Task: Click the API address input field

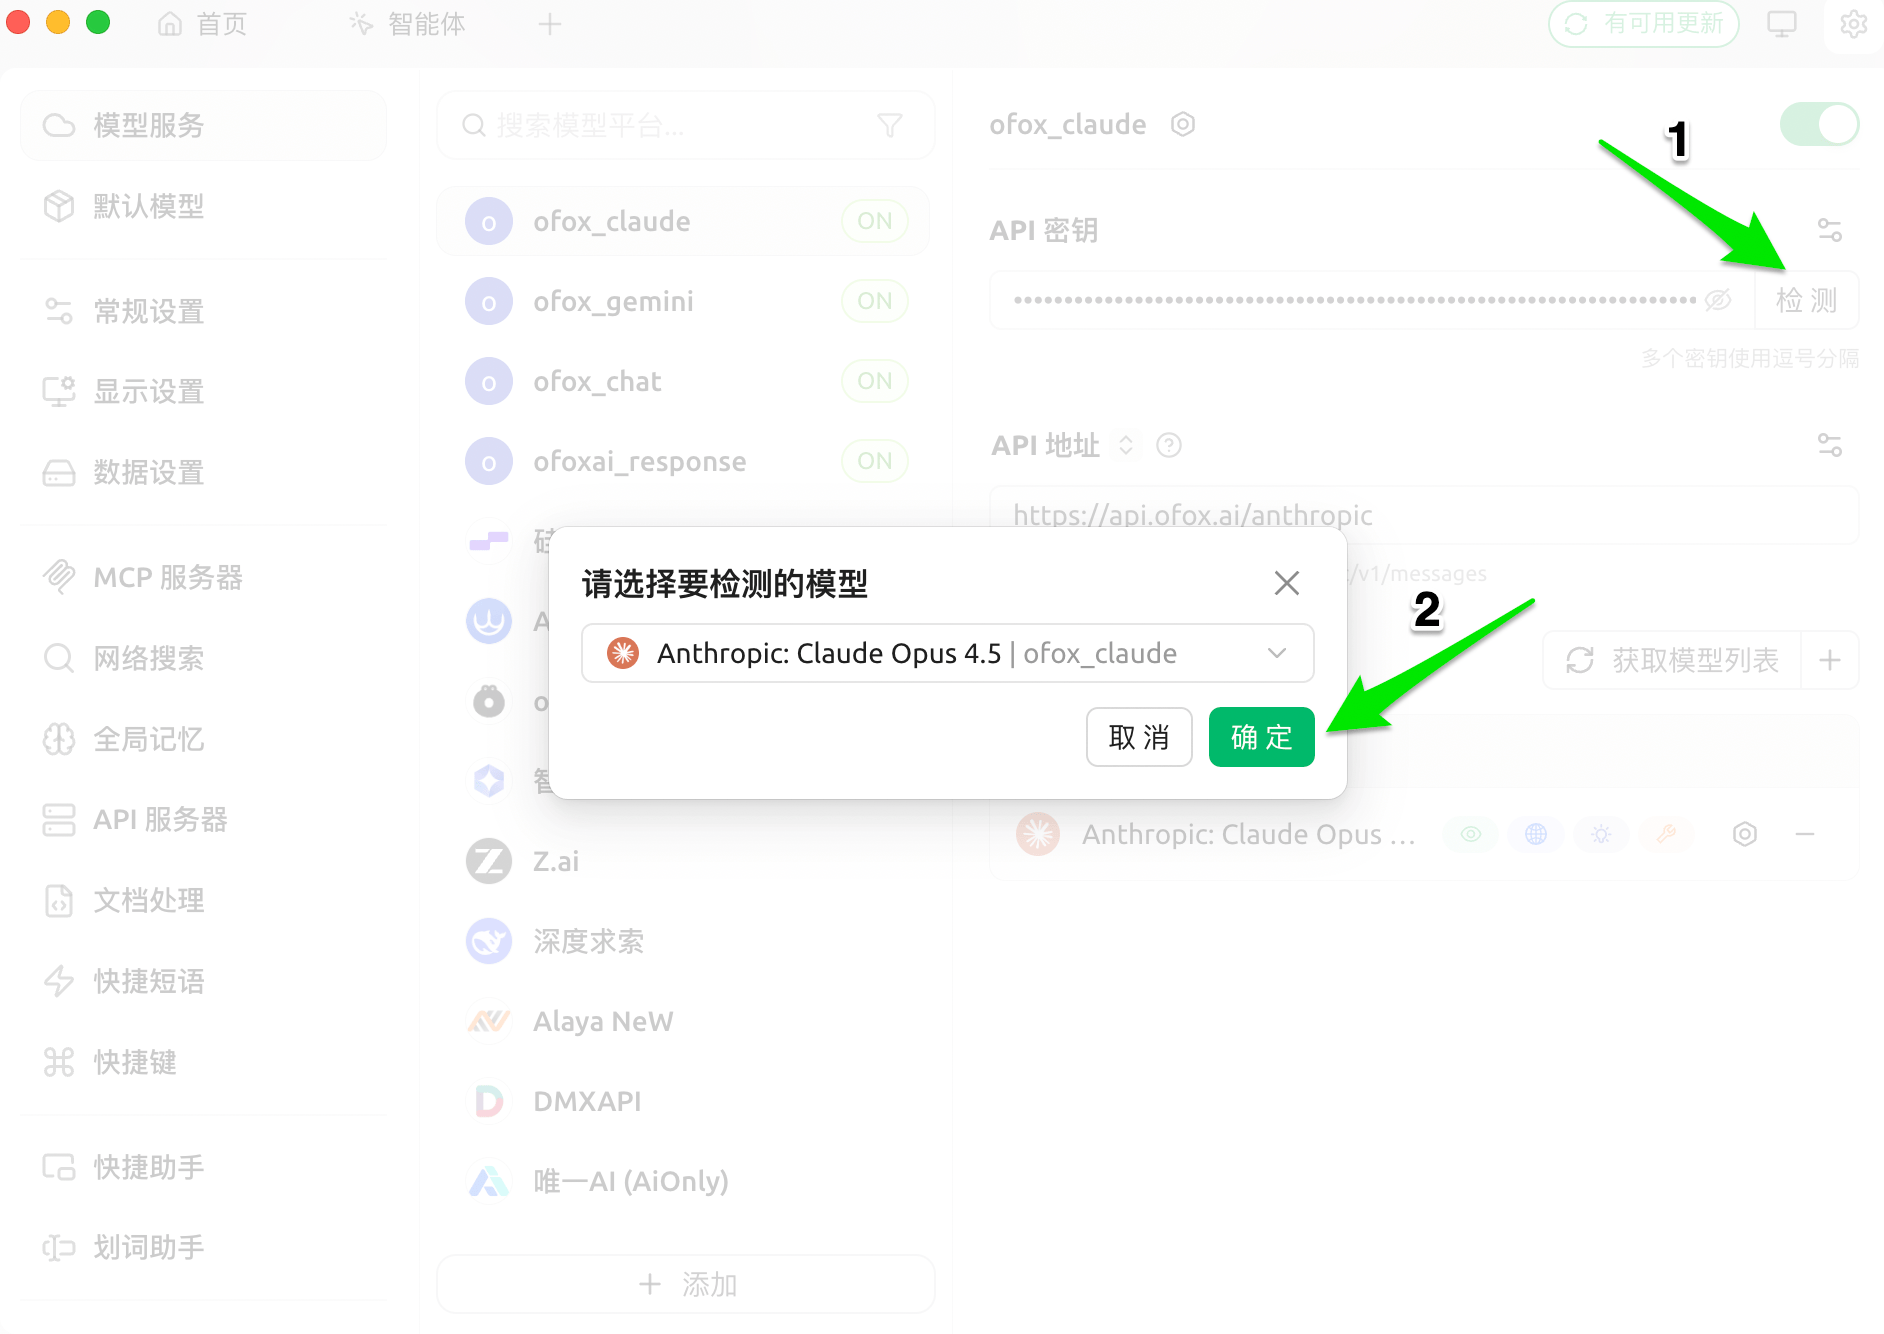Action: [x=1424, y=515]
